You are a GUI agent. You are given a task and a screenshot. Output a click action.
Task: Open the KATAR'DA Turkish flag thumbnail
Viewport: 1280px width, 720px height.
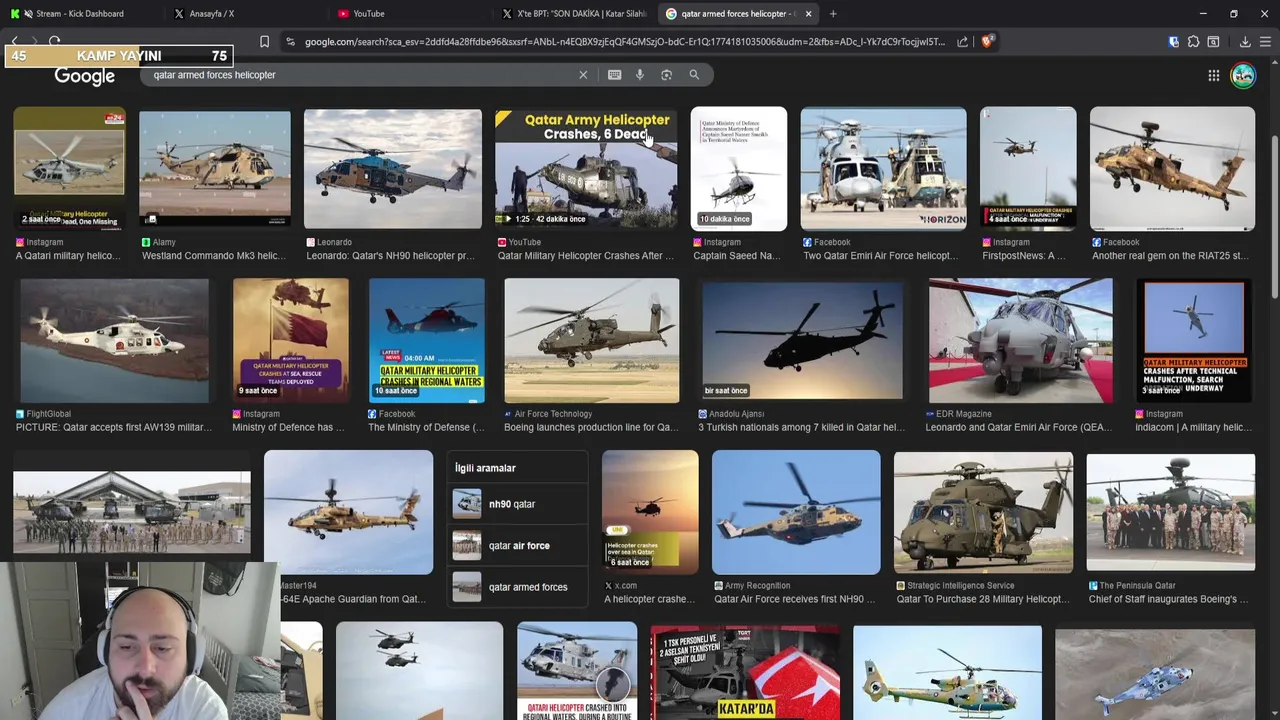745,672
